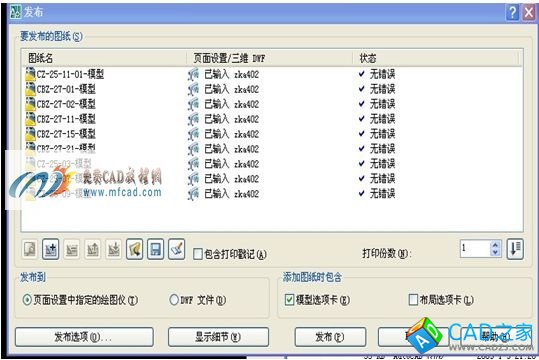Viewport: 539px width, 360px height.
Task: Click the Load Sheet List icon
Action: coord(135,249)
